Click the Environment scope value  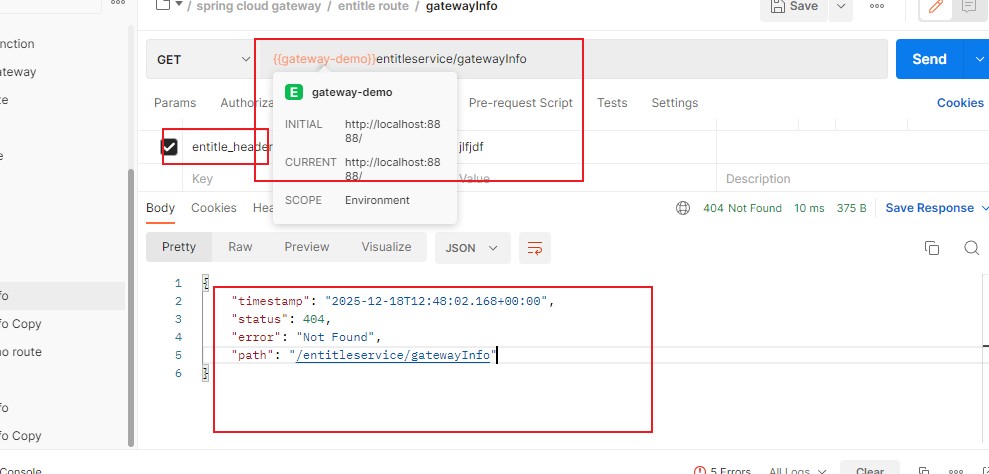(x=377, y=200)
